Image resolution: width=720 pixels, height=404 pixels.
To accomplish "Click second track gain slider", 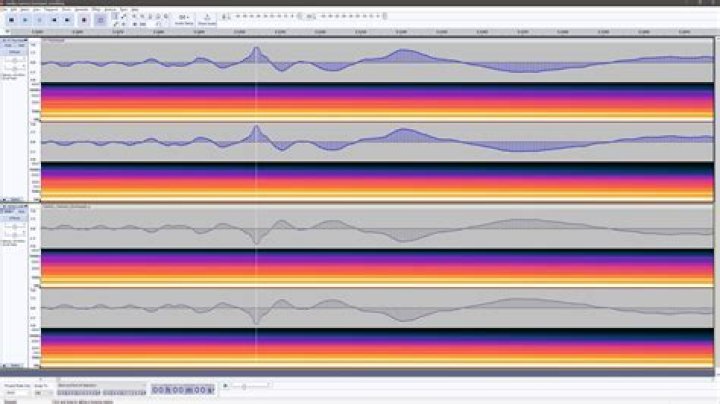I will 14,226.
